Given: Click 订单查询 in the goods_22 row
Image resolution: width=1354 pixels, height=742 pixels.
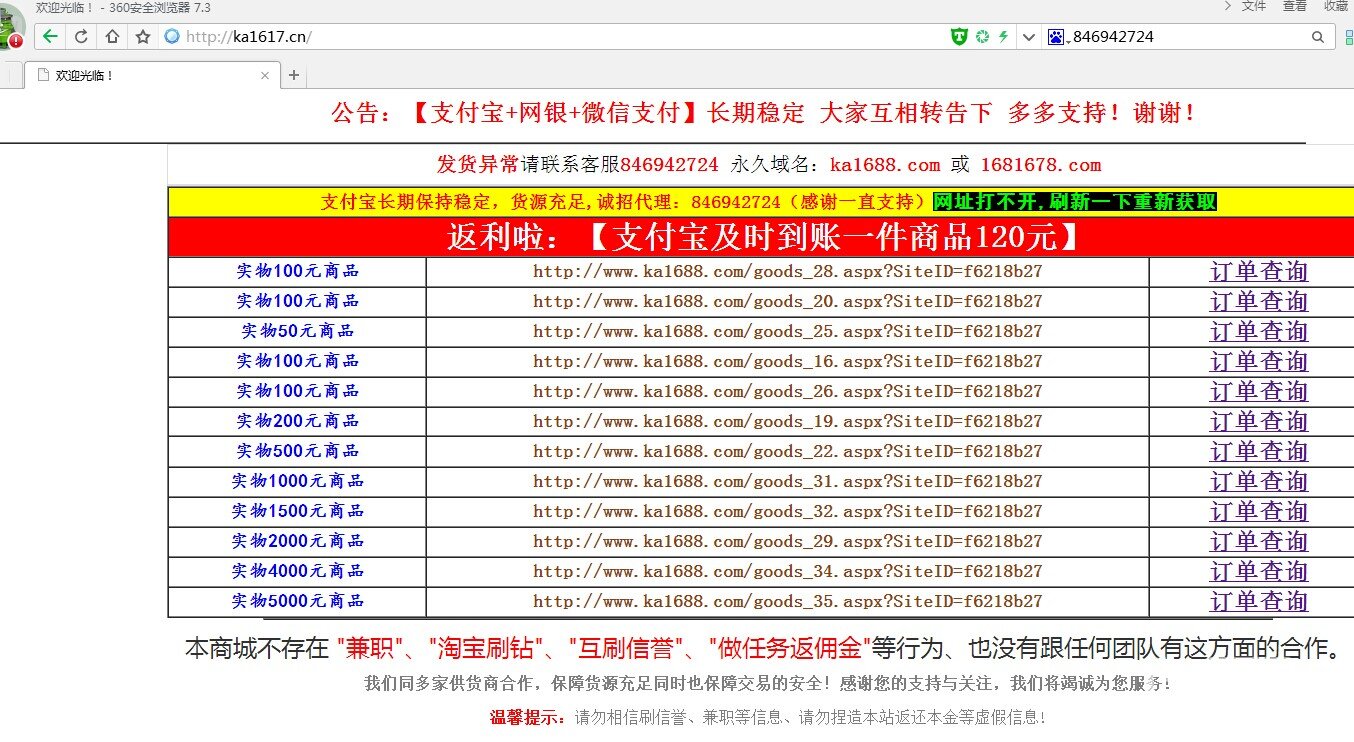Looking at the screenshot, I should click(x=1259, y=452).
